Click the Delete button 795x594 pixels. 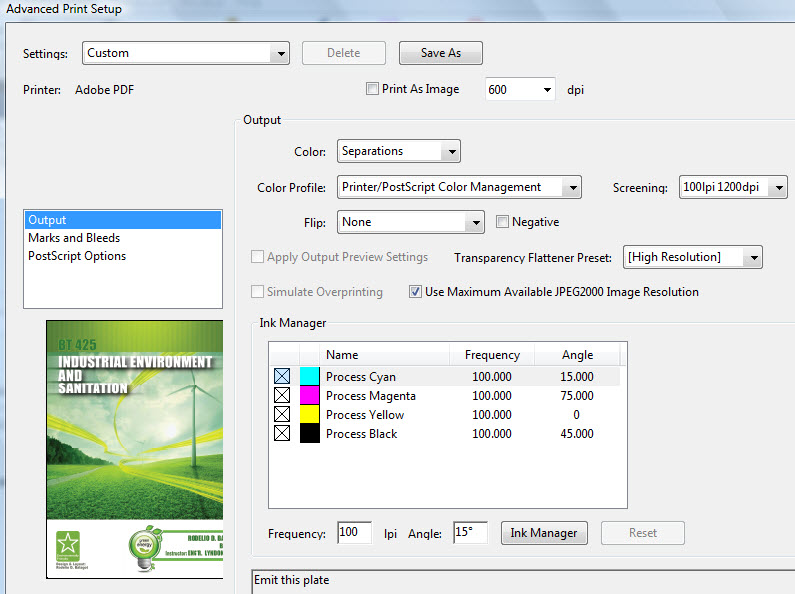[x=344, y=53]
